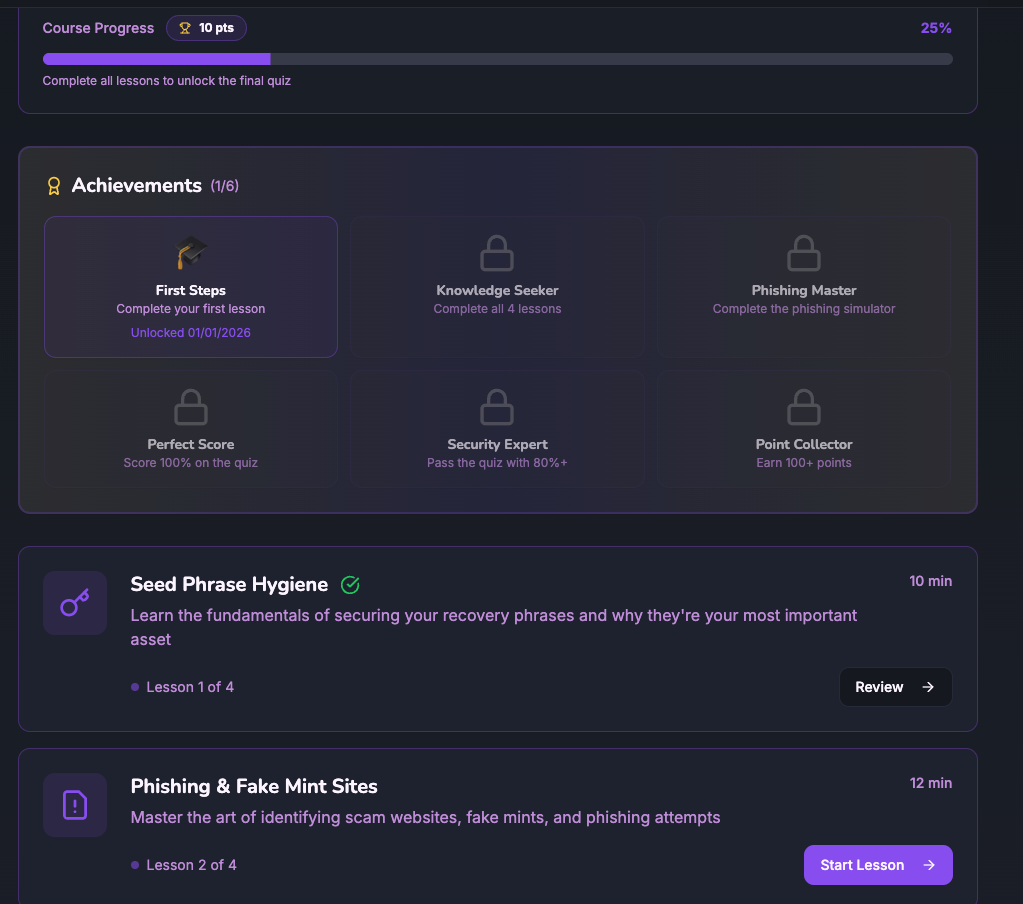Click the Phishing Master lock icon
This screenshot has width=1023, height=904.
tap(804, 253)
